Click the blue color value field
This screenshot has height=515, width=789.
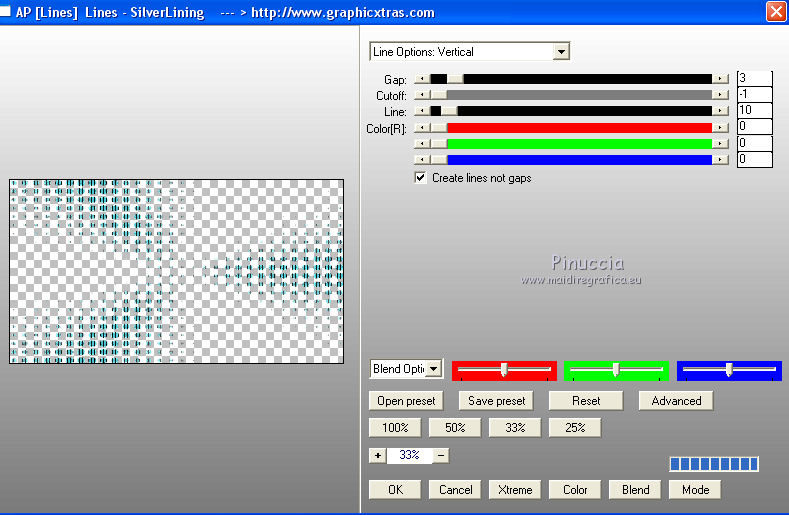[x=754, y=159]
